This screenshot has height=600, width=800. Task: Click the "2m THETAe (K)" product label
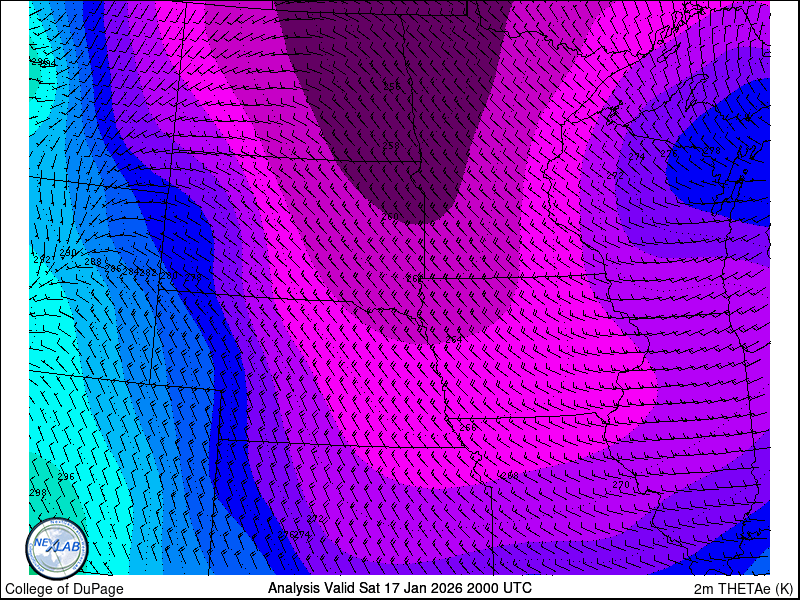744,589
